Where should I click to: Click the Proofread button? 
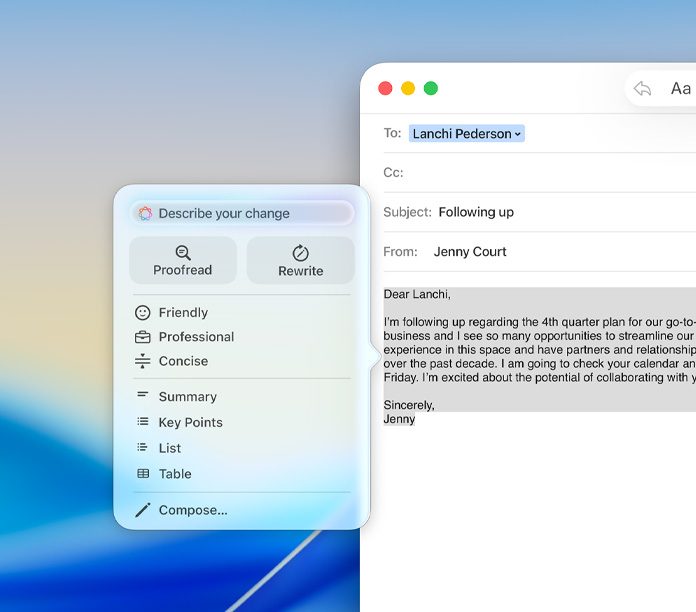click(x=182, y=261)
